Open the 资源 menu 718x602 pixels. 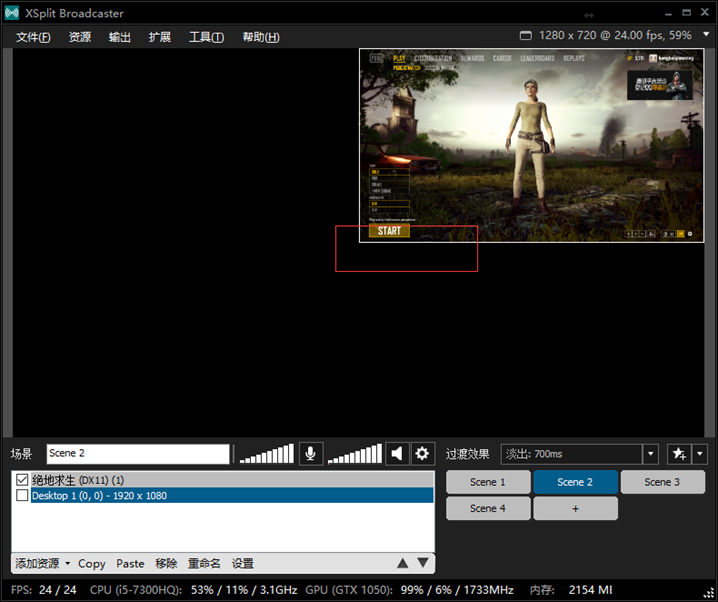tap(80, 37)
